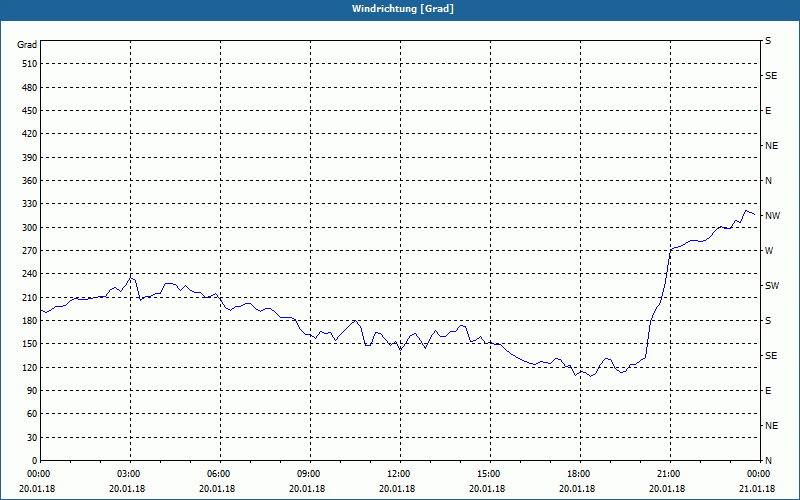The width and height of the screenshot is (800, 500).
Task: Click the 21:00 time axis label
Action: (668, 474)
